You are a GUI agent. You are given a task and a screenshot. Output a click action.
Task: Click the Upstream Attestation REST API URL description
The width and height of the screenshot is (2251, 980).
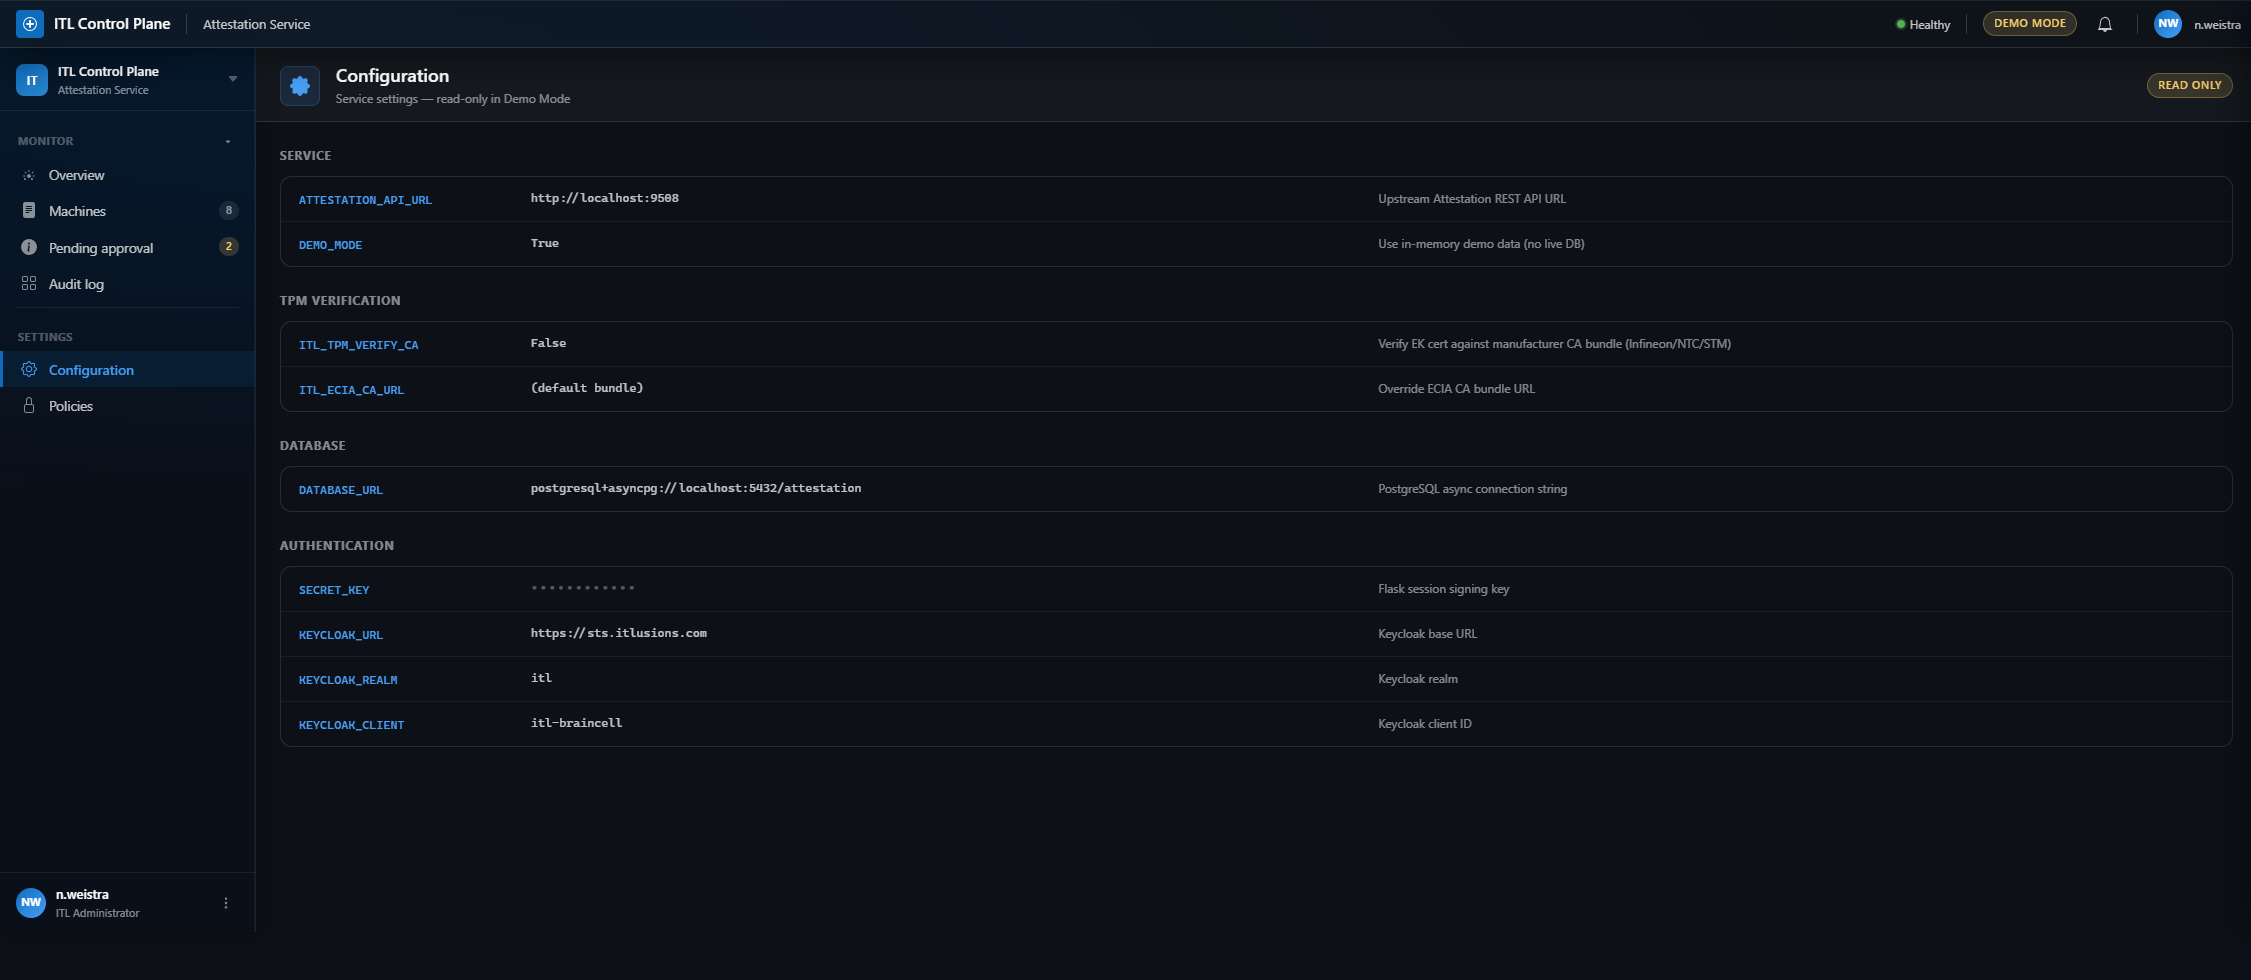1472,199
